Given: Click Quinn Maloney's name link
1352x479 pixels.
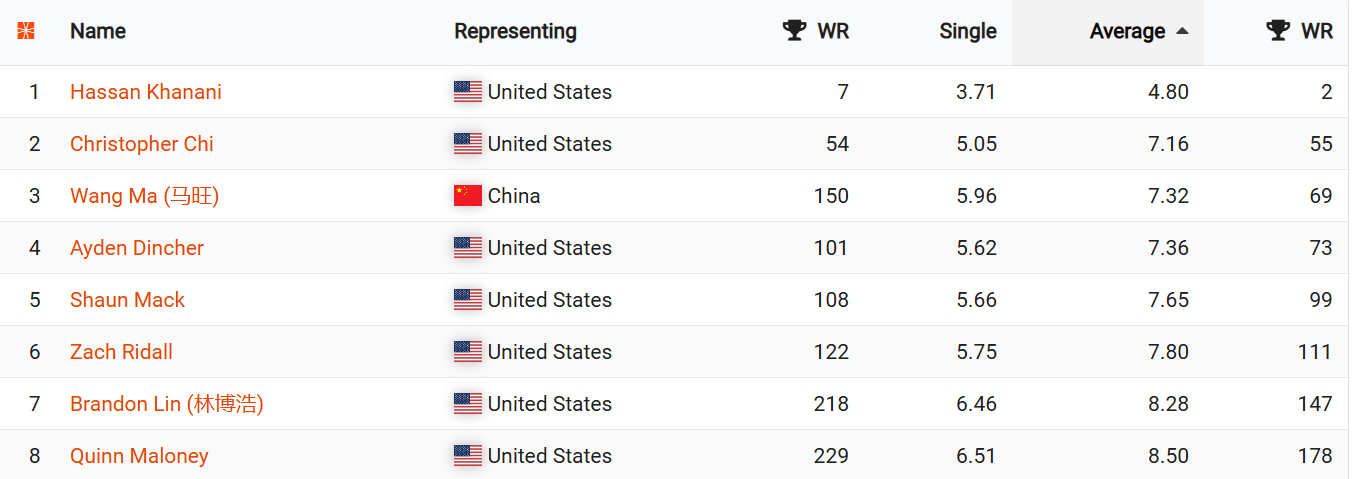Looking at the screenshot, I should (139, 456).
